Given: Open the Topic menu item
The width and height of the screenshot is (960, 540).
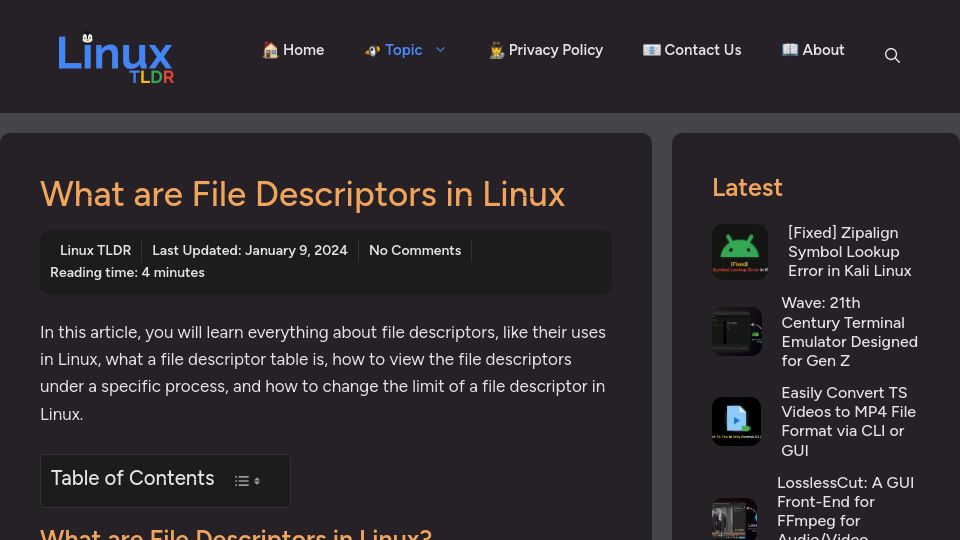Looking at the screenshot, I should [x=394, y=50].
